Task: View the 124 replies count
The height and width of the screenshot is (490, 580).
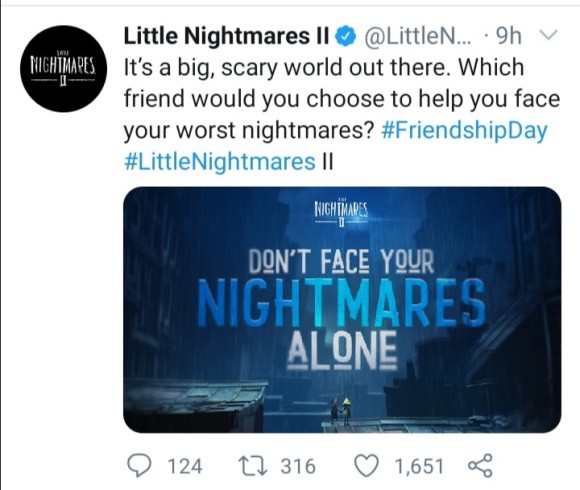Action: [185, 466]
